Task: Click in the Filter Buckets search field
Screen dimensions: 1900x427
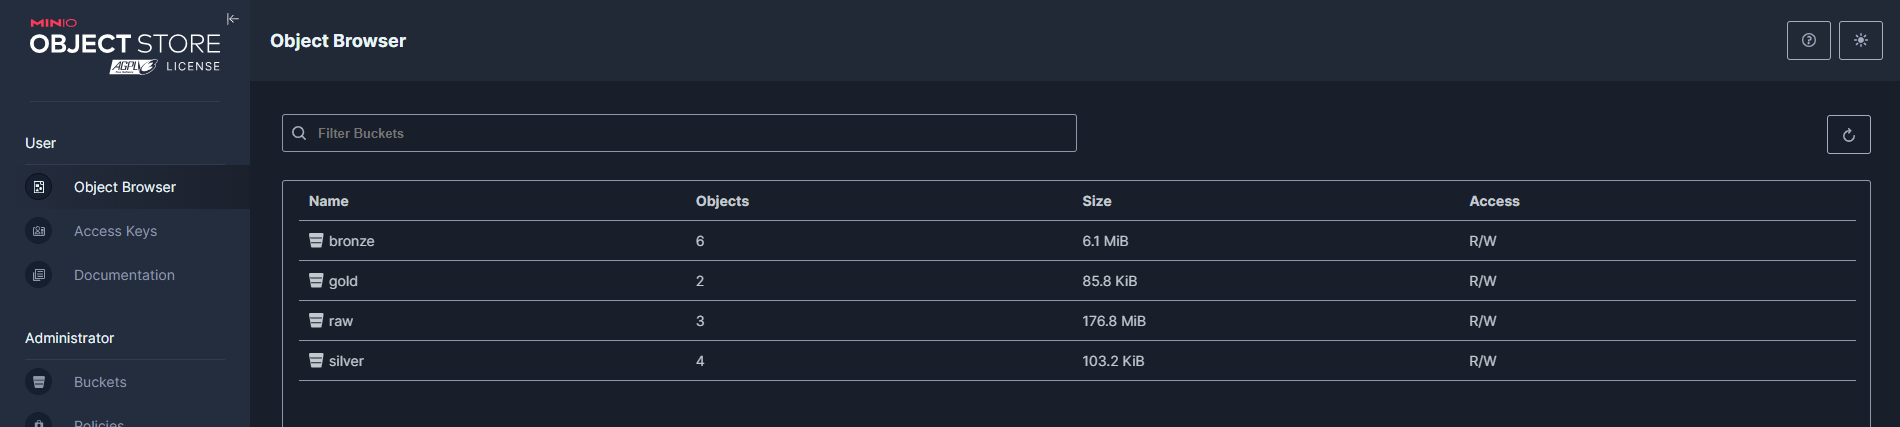Action: 690,133
